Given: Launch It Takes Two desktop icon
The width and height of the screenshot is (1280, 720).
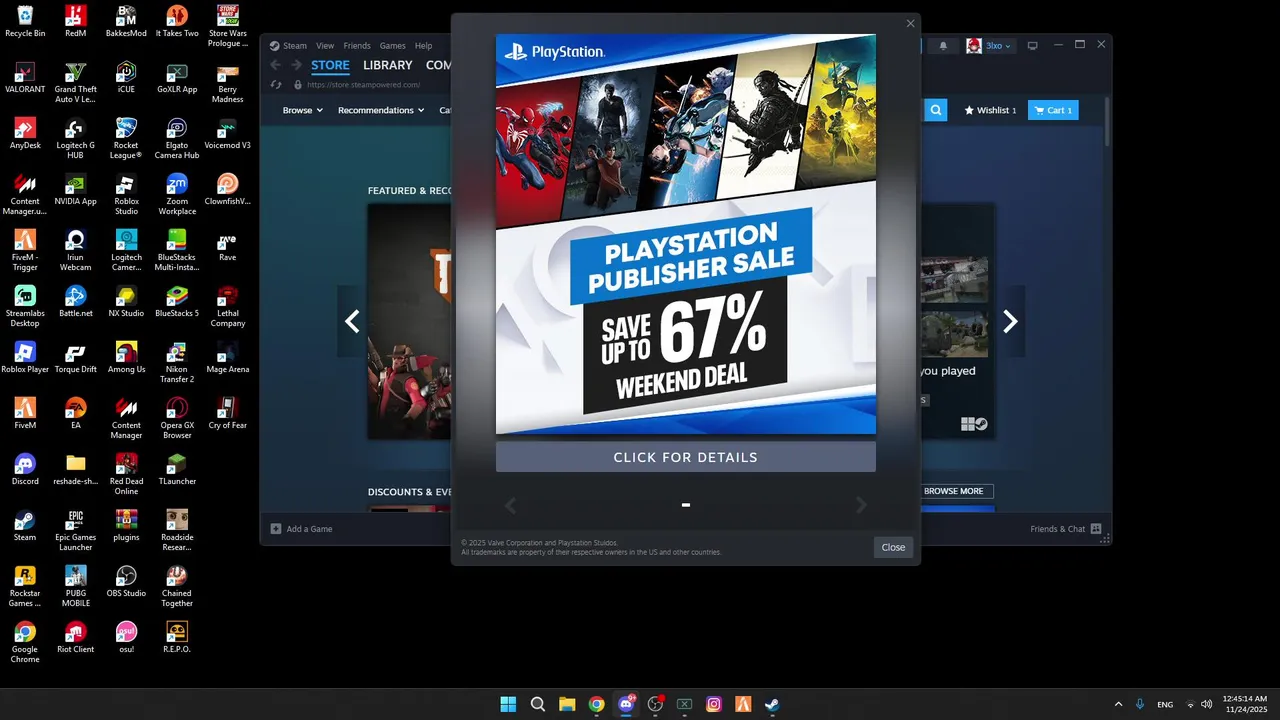Looking at the screenshot, I should pyautogui.click(x=177, y=21).
